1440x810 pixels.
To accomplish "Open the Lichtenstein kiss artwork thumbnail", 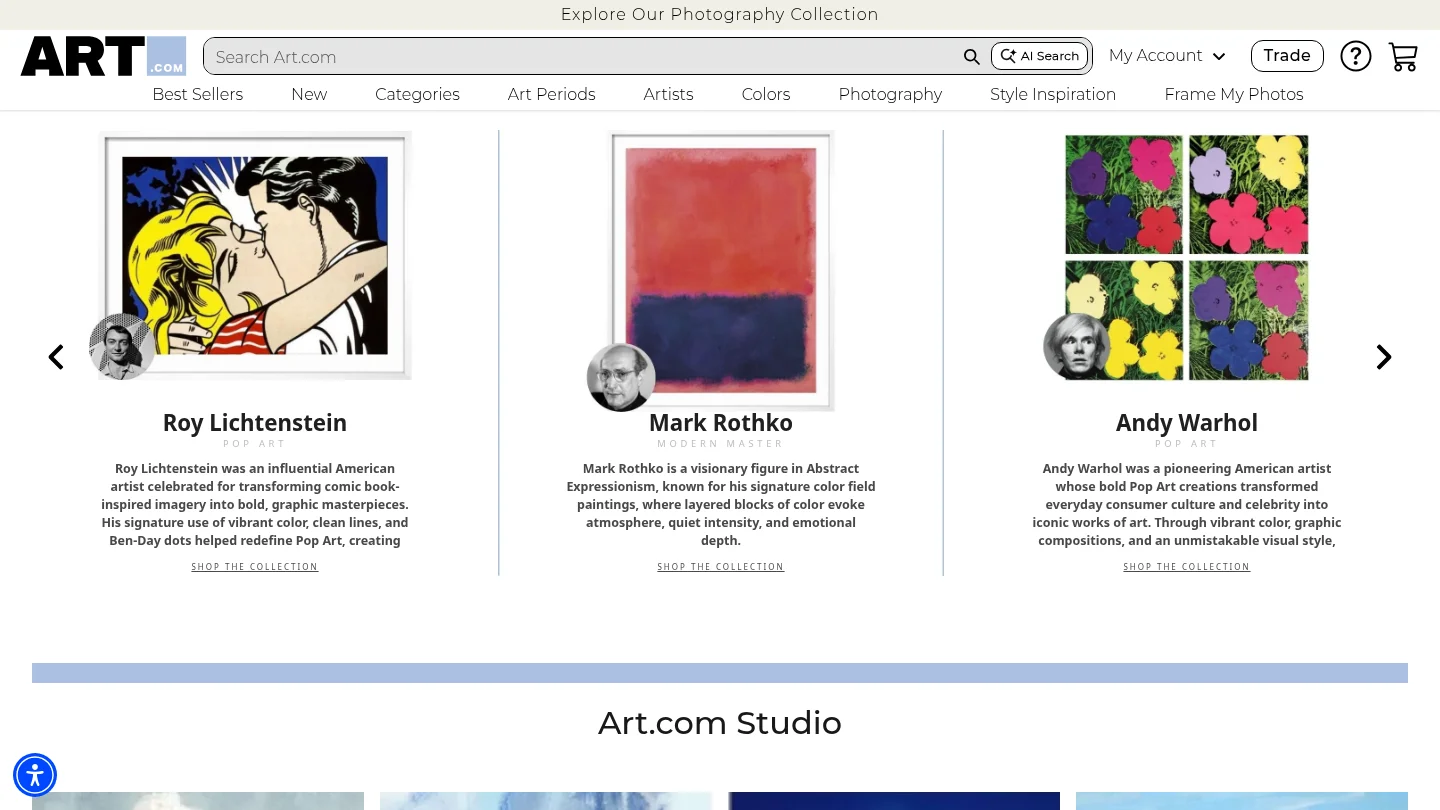I will pos(255,255).
